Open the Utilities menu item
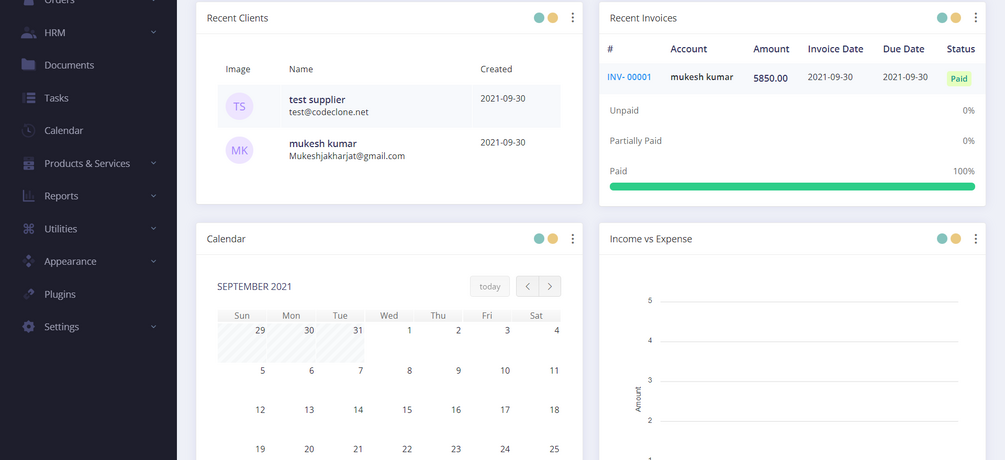This screenshot has width=1005, height=460. pos(61,229)
